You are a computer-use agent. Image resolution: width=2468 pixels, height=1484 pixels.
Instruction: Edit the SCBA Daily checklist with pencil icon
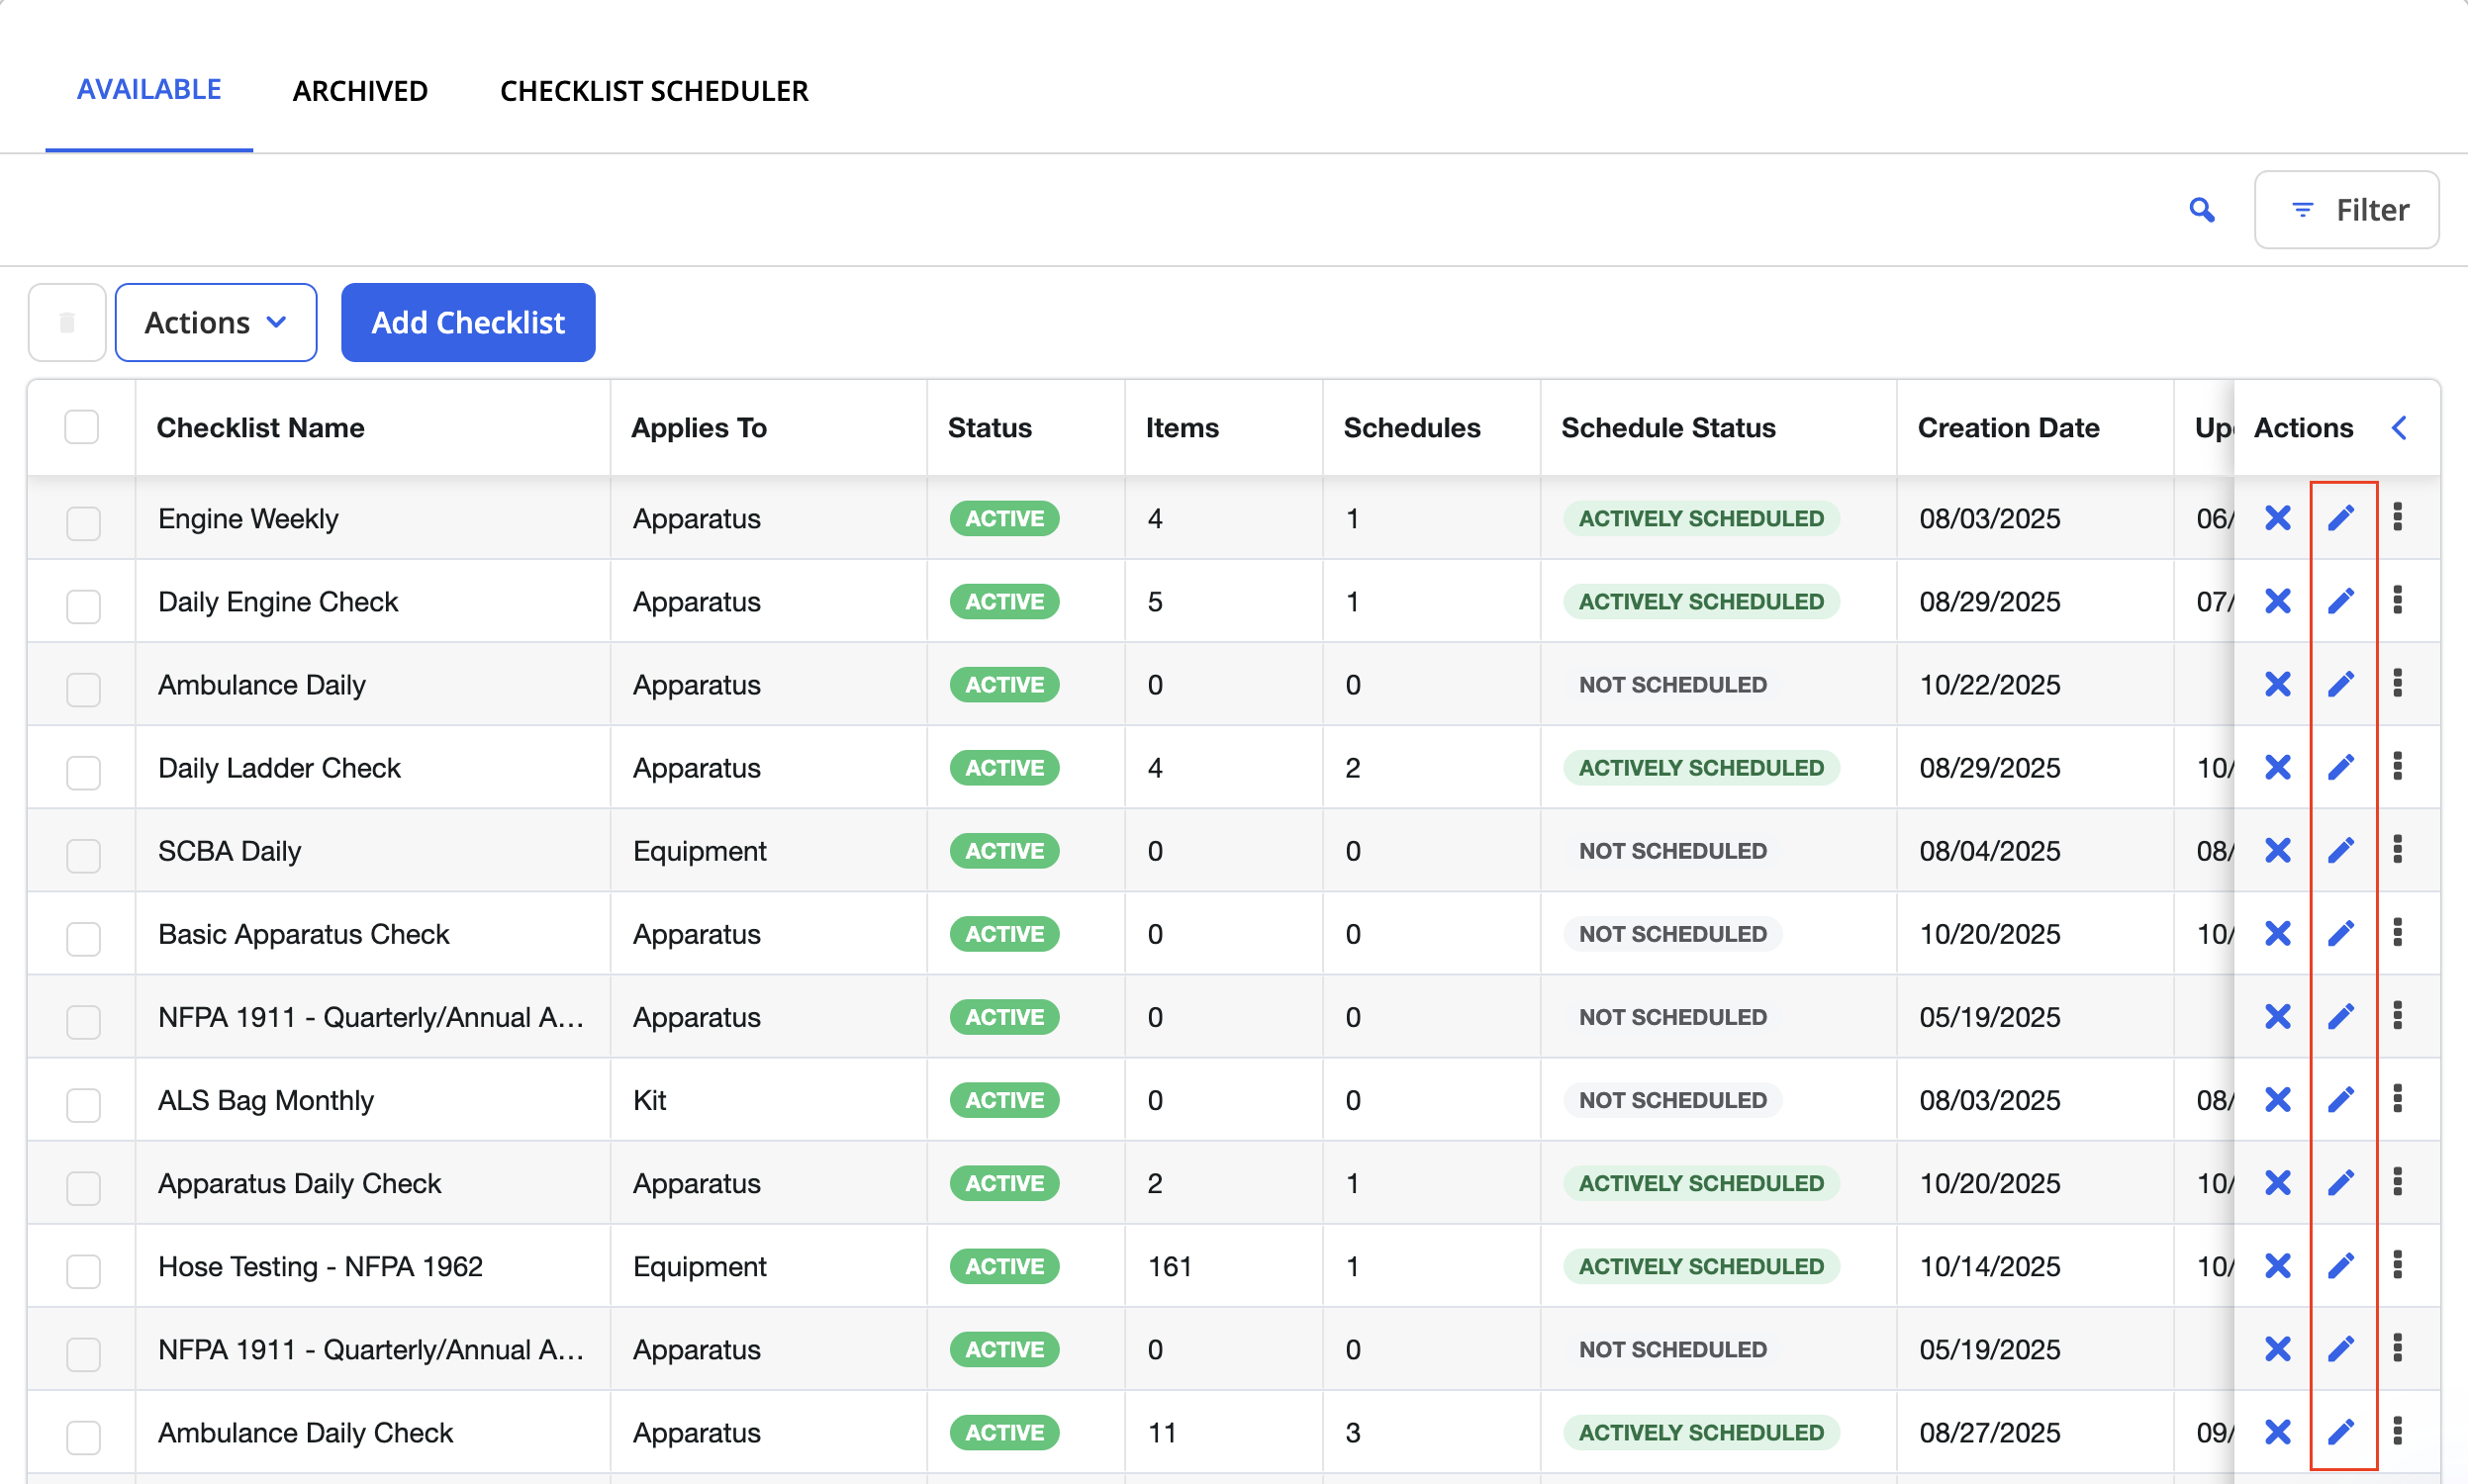pyautogui.click(x=2341, y=850)
